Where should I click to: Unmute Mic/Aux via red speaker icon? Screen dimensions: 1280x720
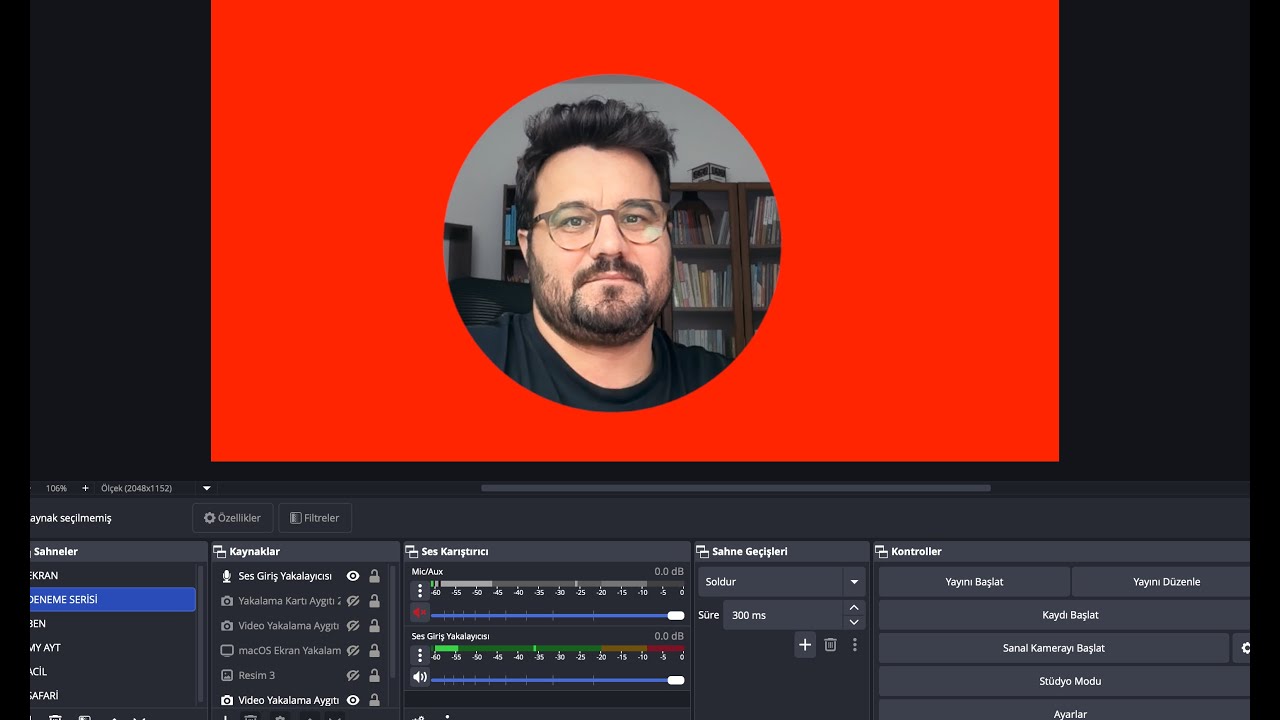pyautogui.click(x=420, y=613)
